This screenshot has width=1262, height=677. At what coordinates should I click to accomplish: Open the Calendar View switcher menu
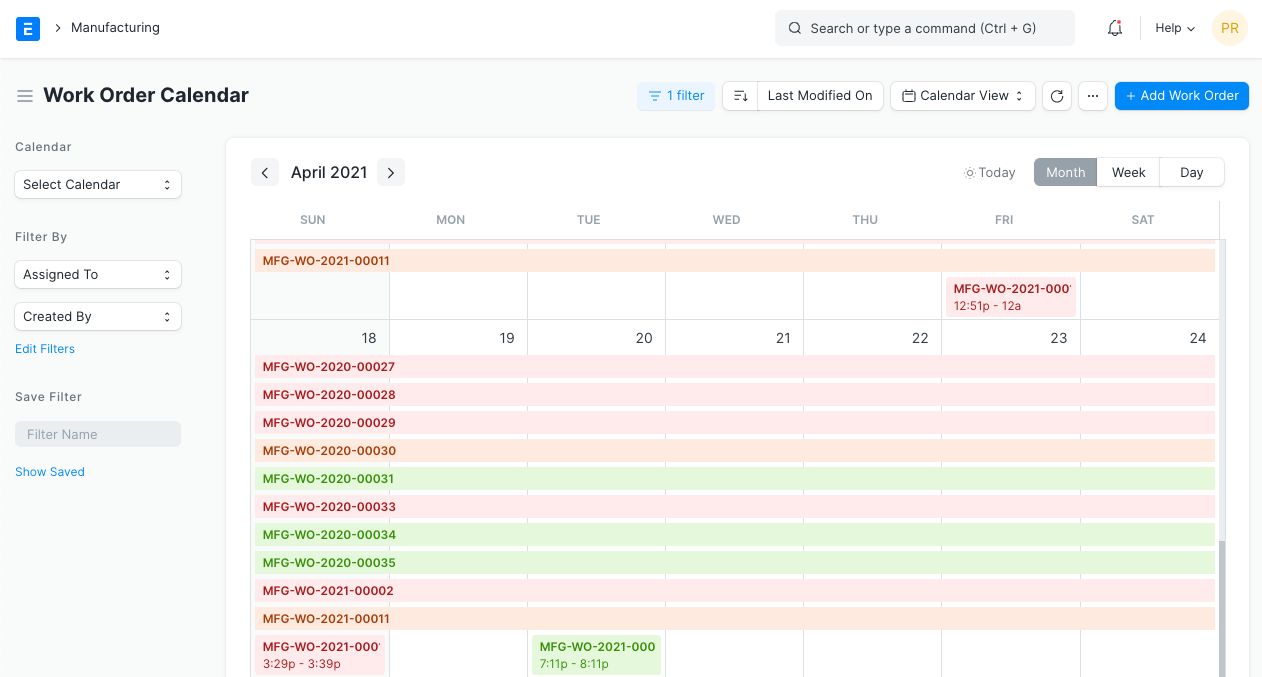click(962, 96)
